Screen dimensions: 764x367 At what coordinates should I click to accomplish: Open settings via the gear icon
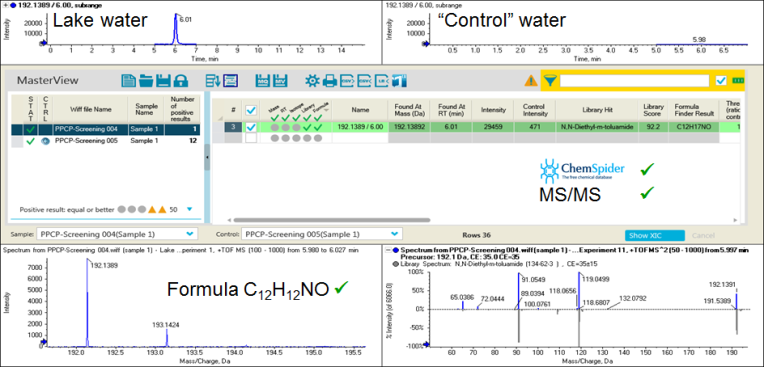click(x=312, y=80)
